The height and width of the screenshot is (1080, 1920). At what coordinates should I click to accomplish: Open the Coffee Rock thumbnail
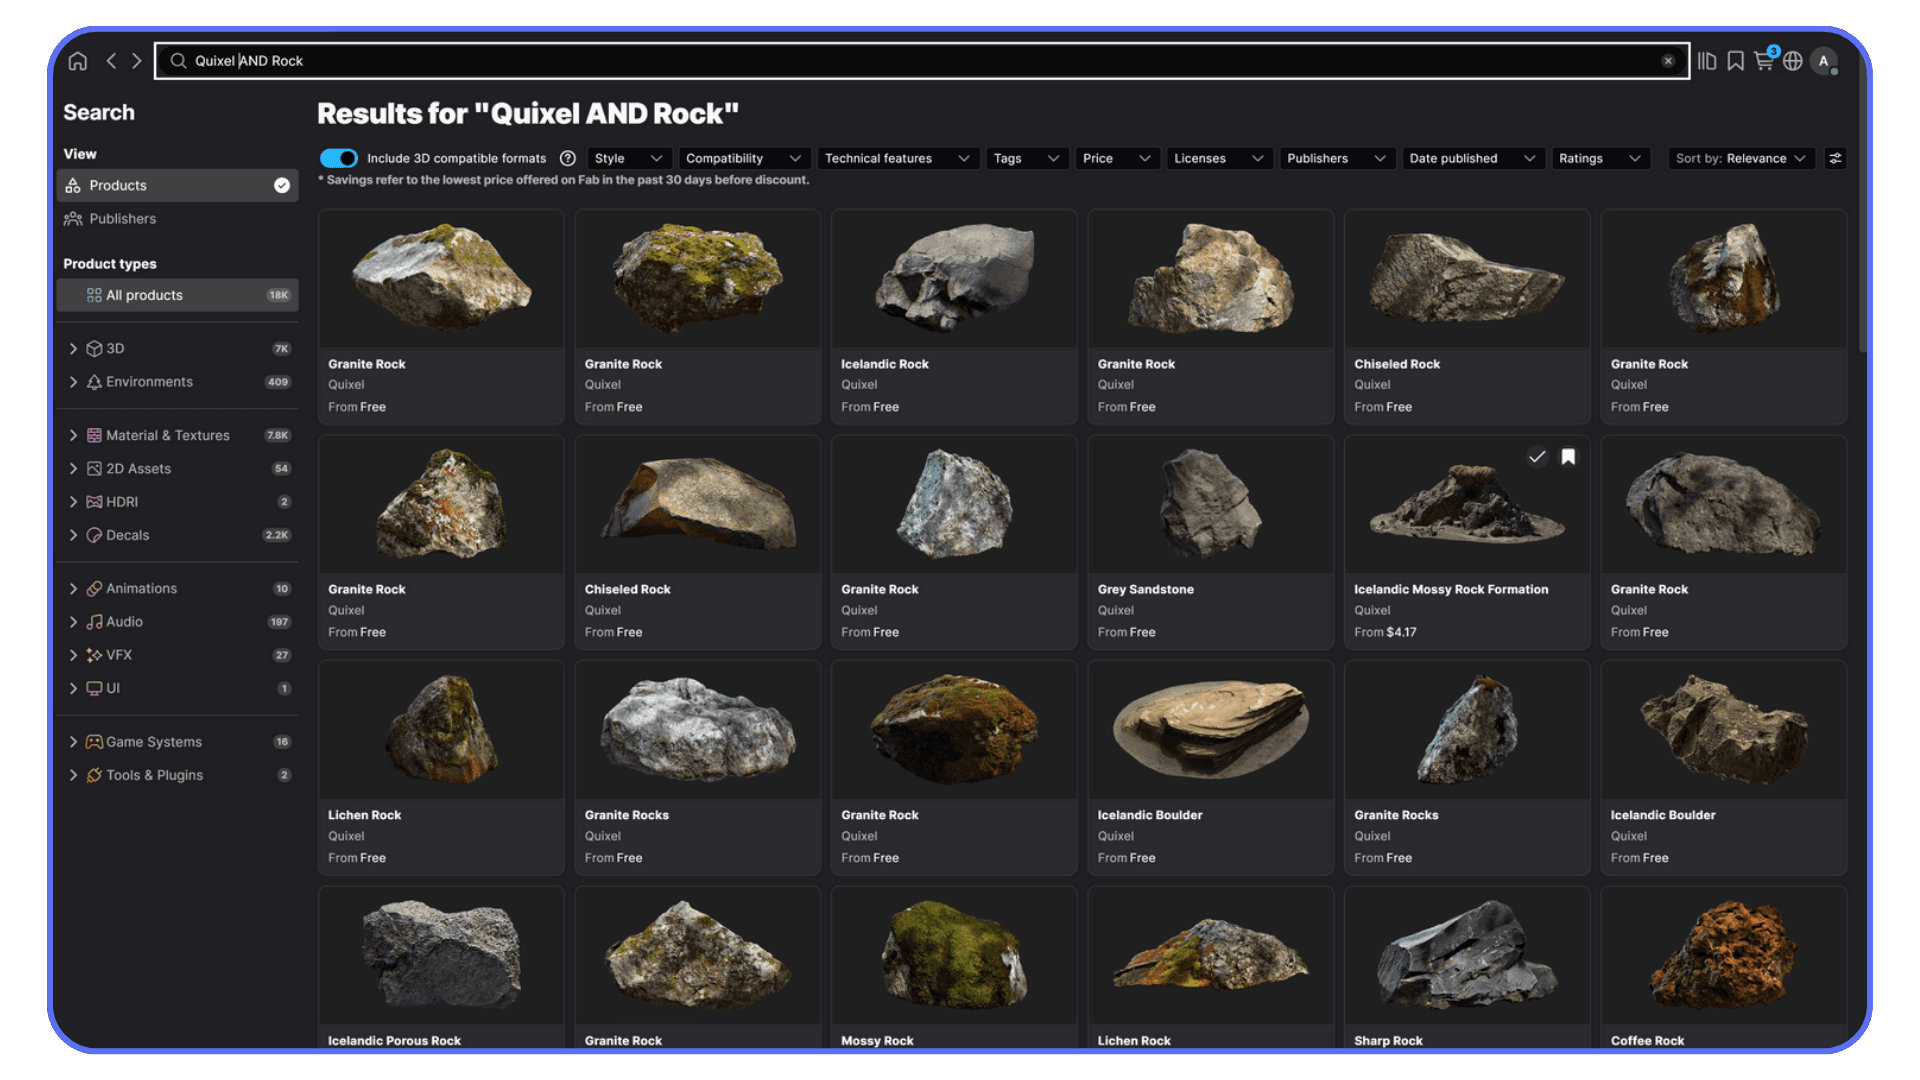point(1724,955)
